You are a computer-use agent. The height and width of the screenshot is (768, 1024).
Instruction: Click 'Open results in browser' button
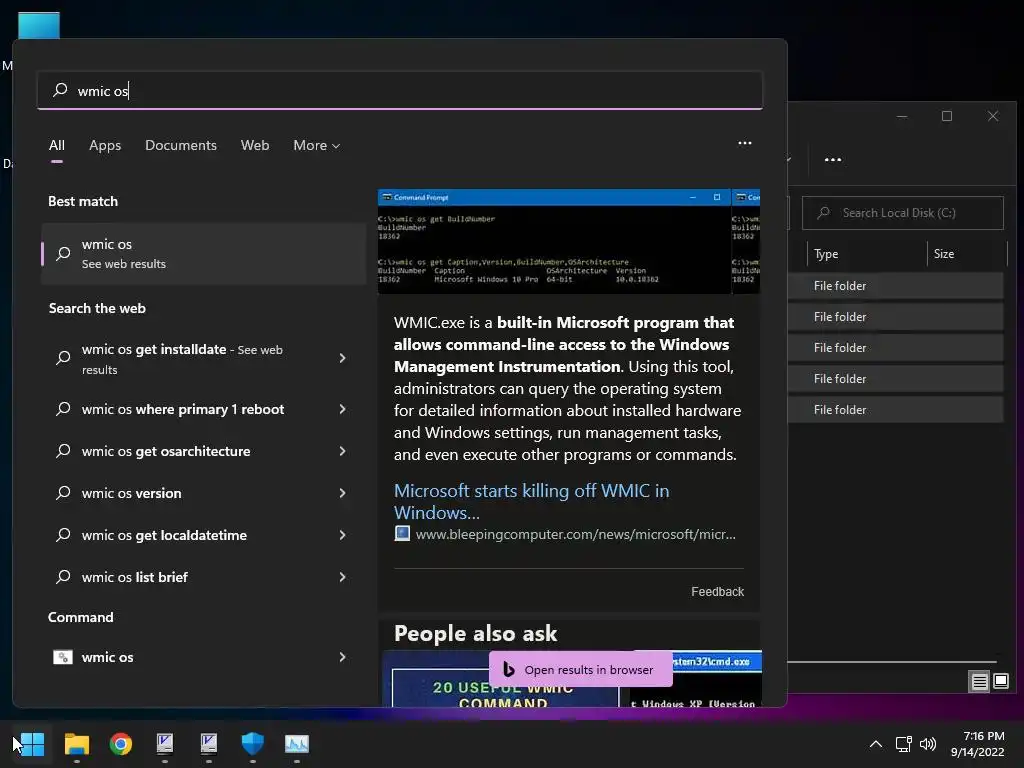[x=581, y=669]
